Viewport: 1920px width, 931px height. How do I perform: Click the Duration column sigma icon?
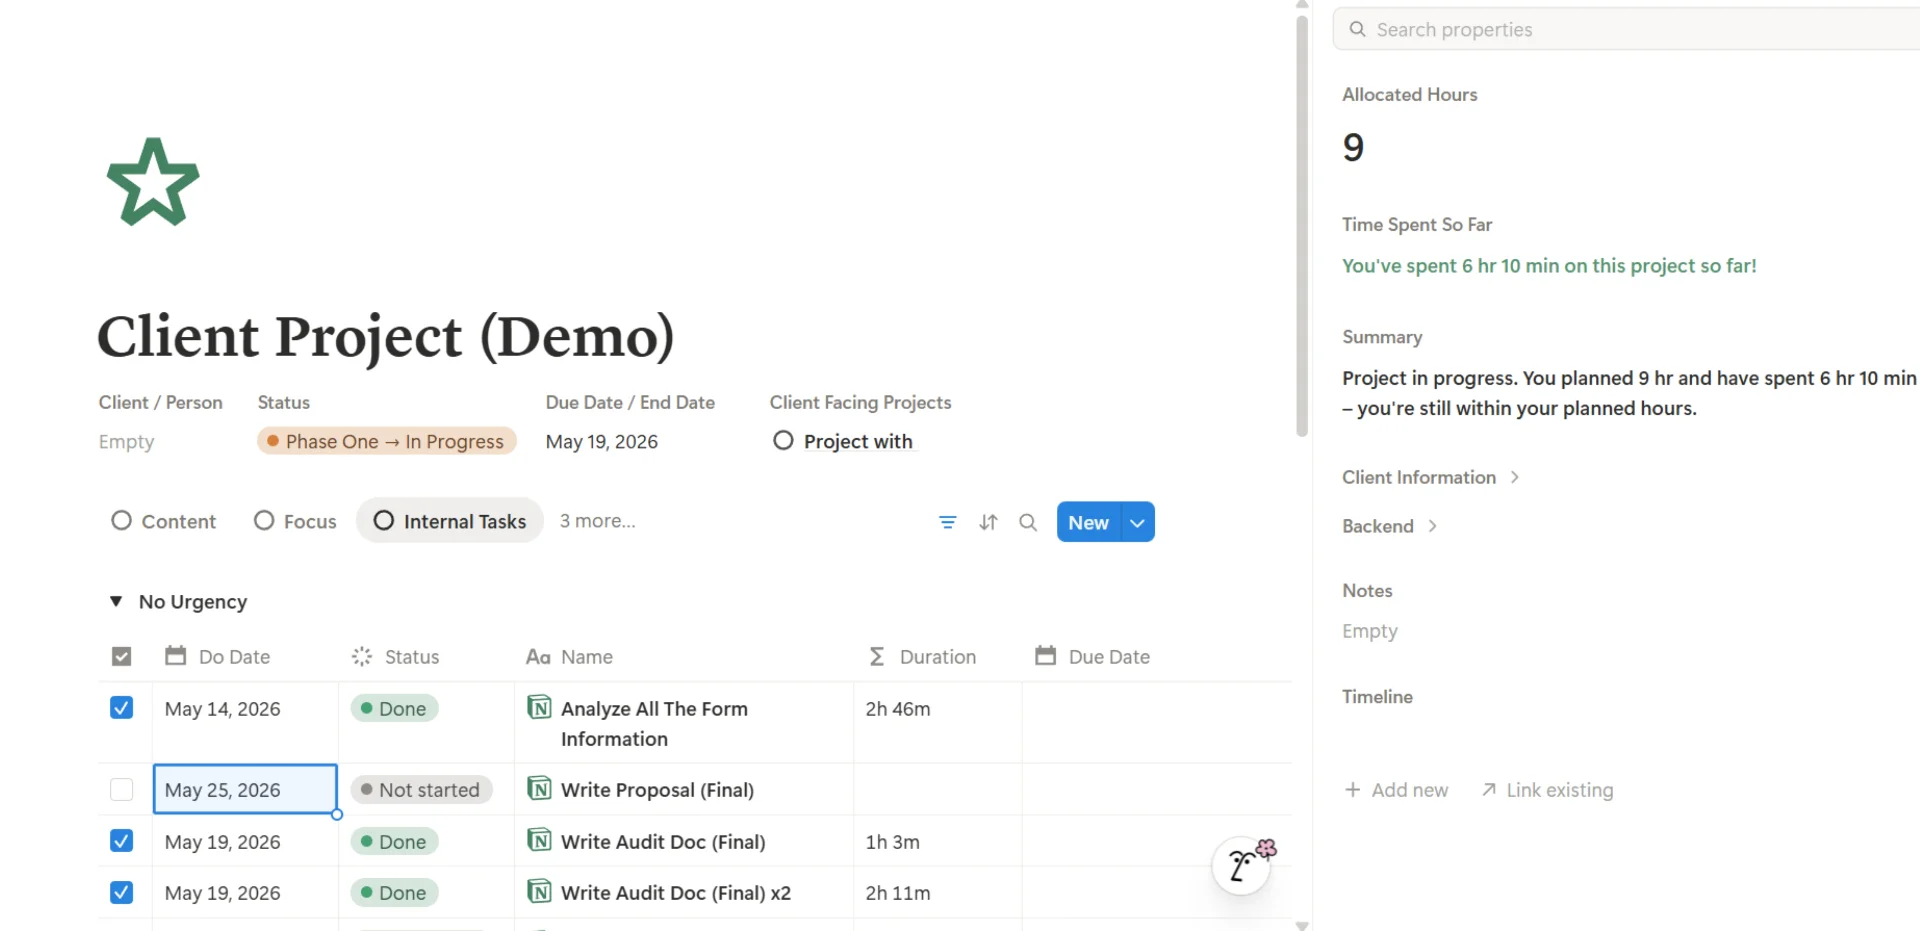877,656
